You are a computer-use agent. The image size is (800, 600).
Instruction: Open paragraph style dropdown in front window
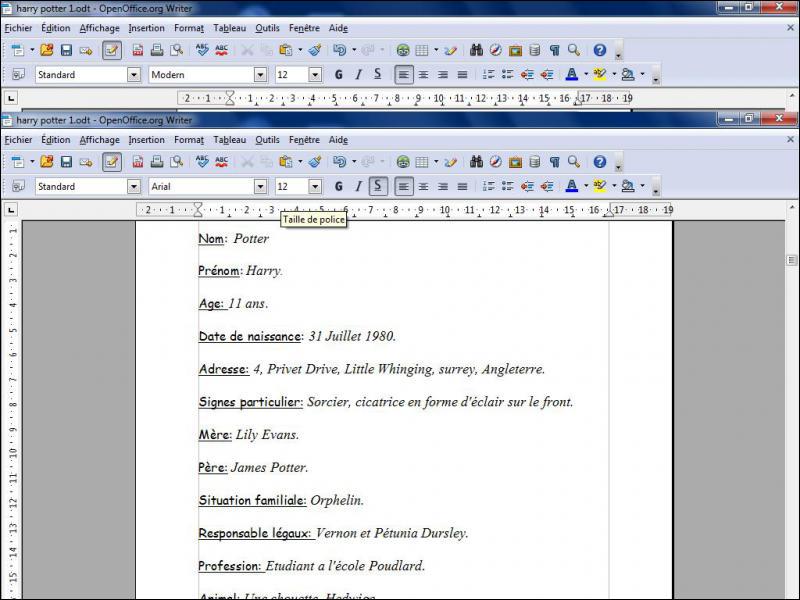[x=134, y=187]
